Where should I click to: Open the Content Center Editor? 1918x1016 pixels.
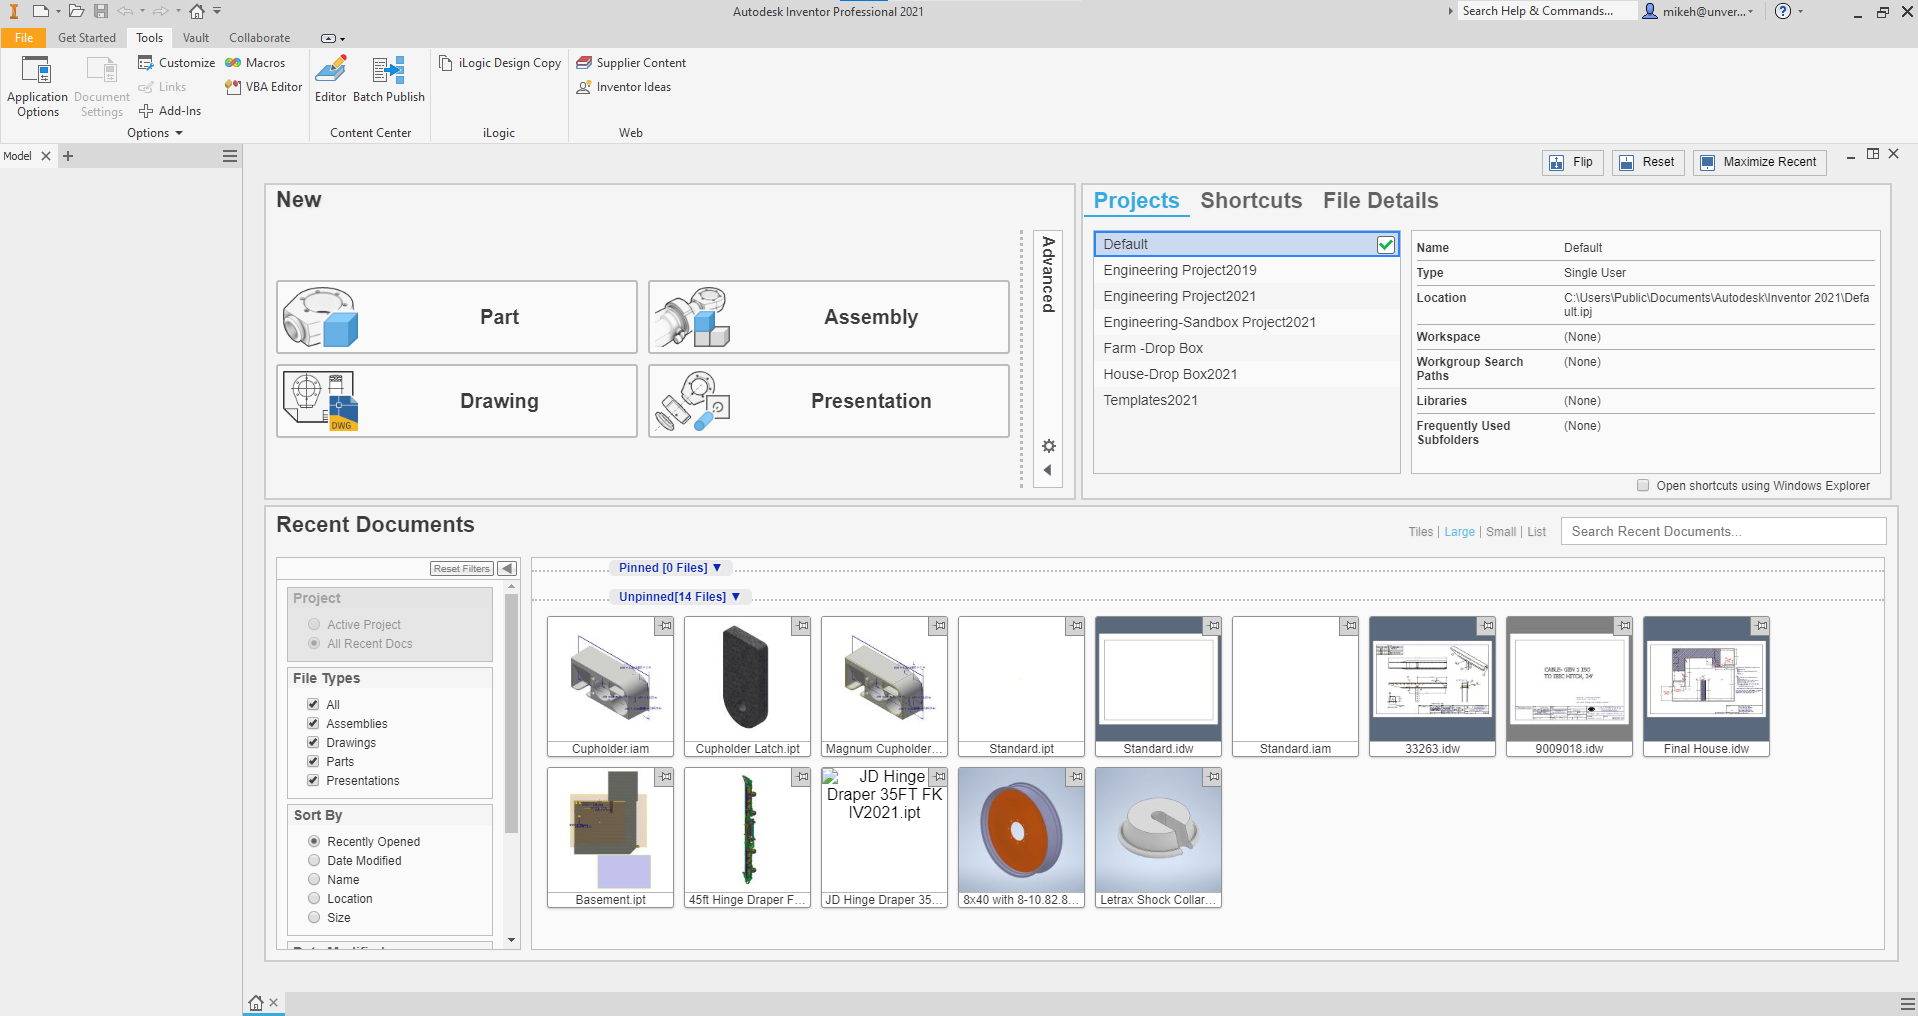pyautogui.click(x=330, y=80)
